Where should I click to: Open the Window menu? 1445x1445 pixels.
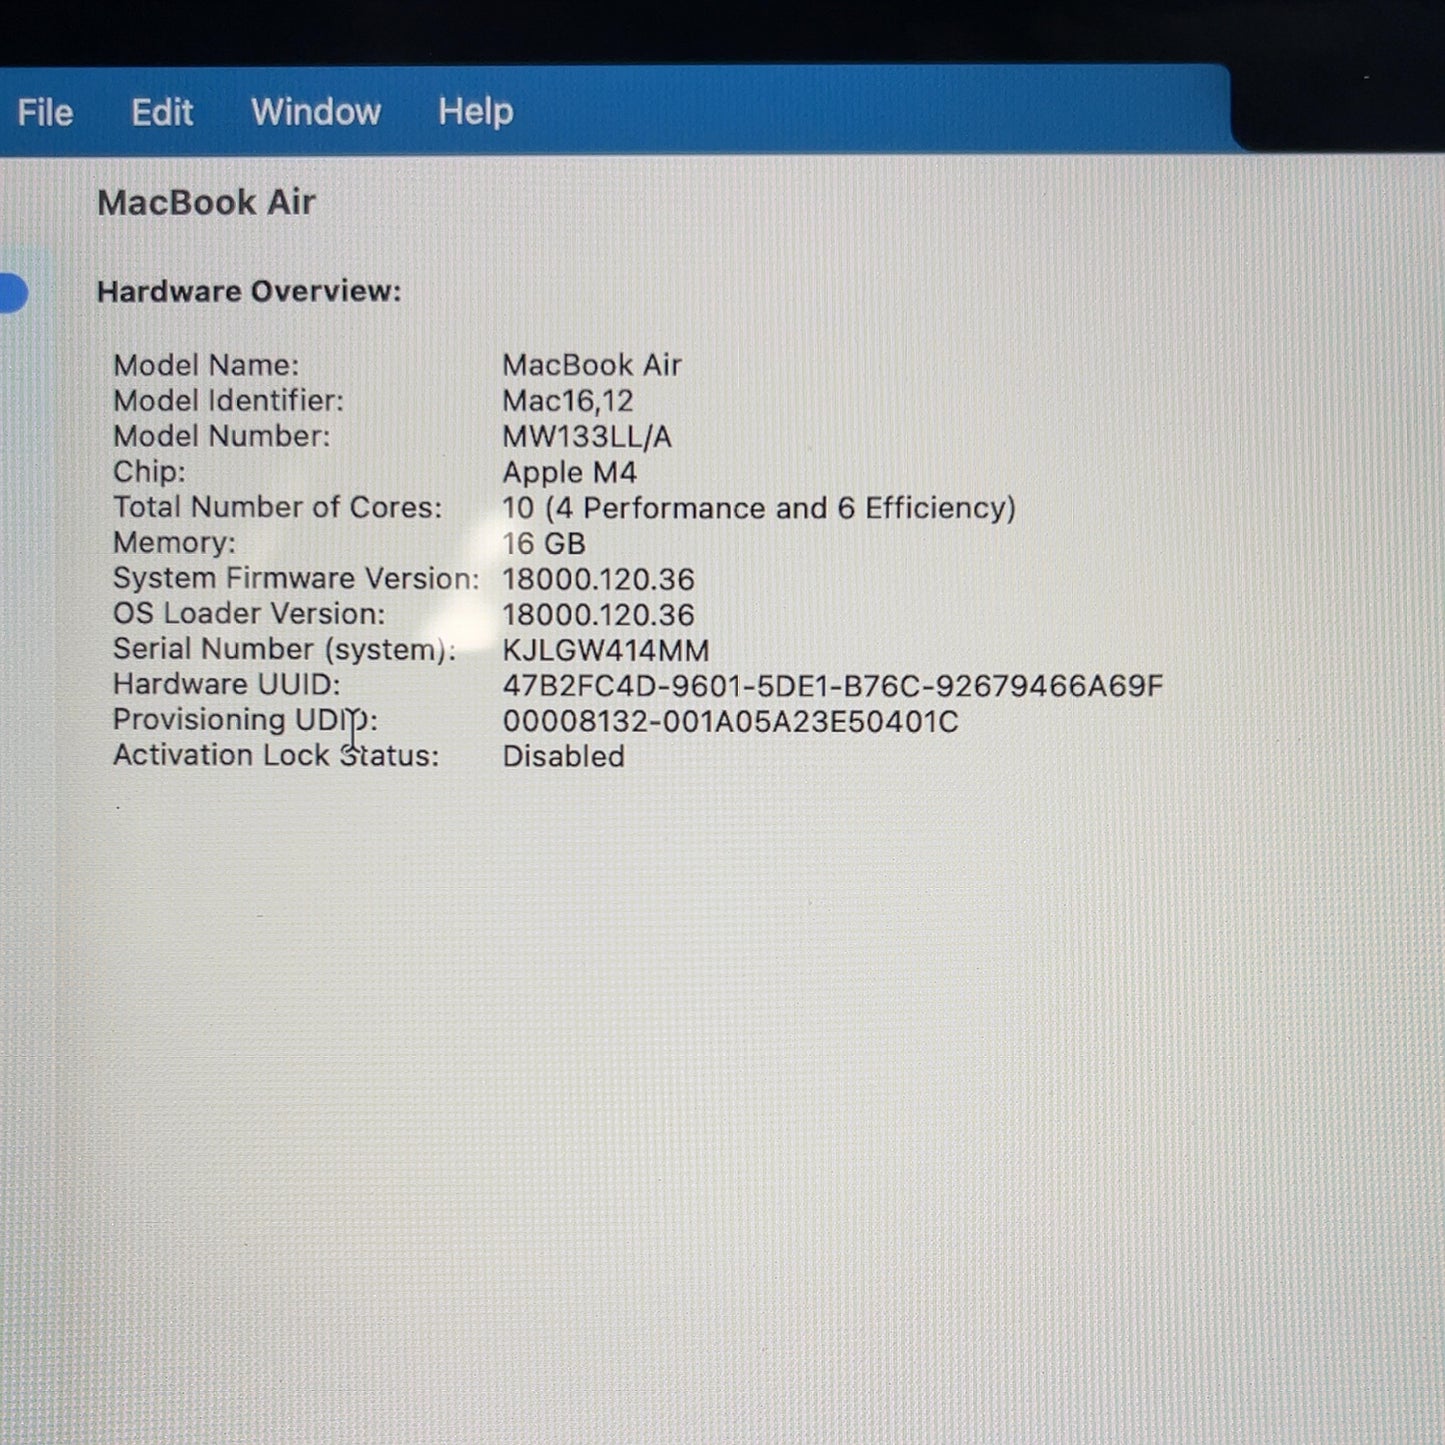pos(316,111)
